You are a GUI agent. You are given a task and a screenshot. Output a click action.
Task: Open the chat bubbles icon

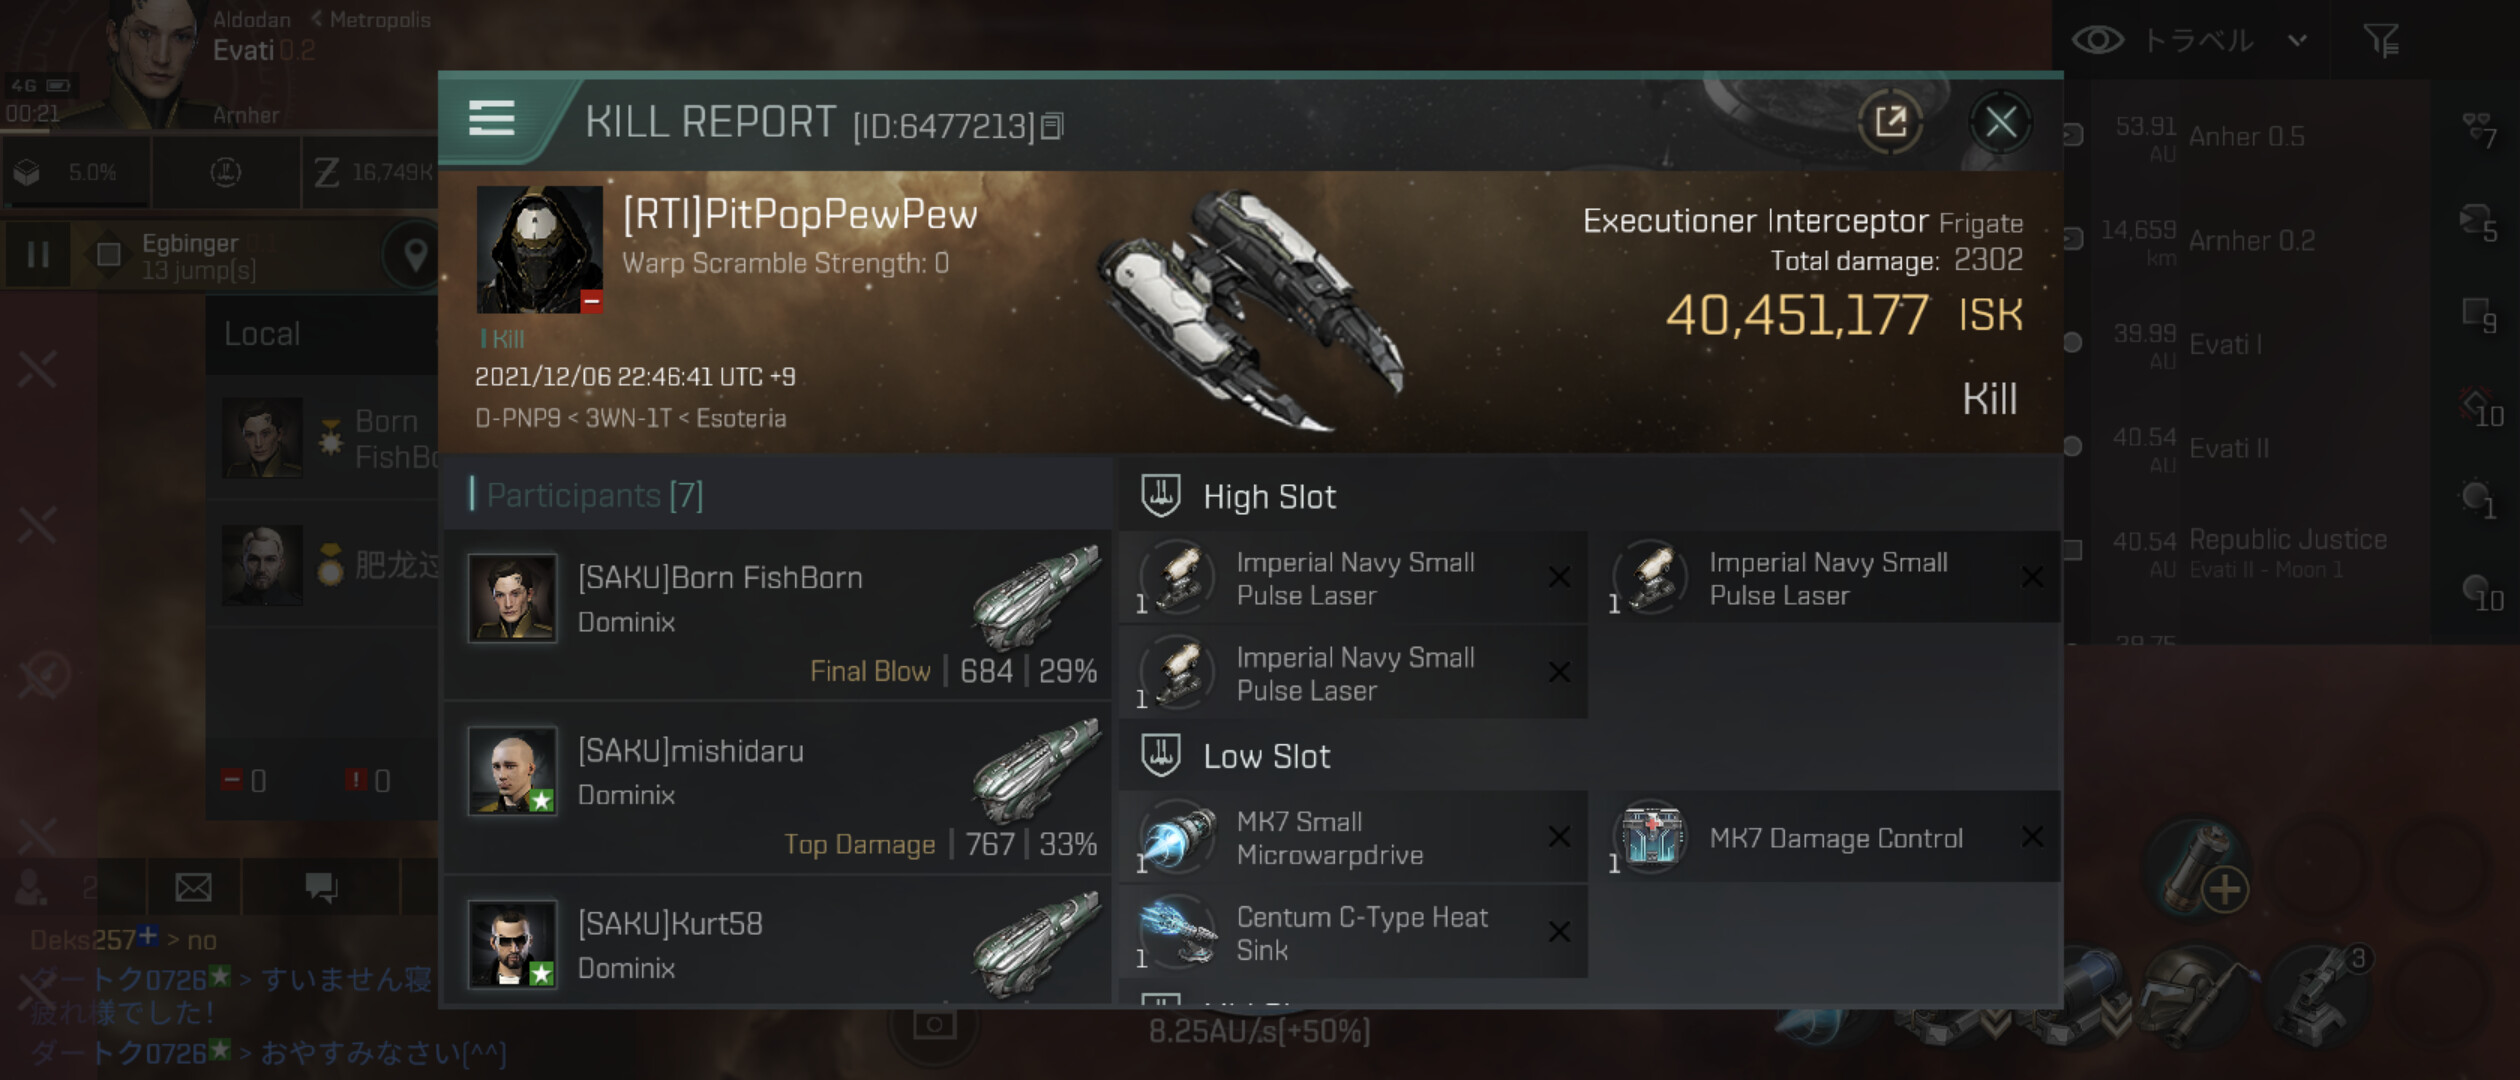(321, 887)
